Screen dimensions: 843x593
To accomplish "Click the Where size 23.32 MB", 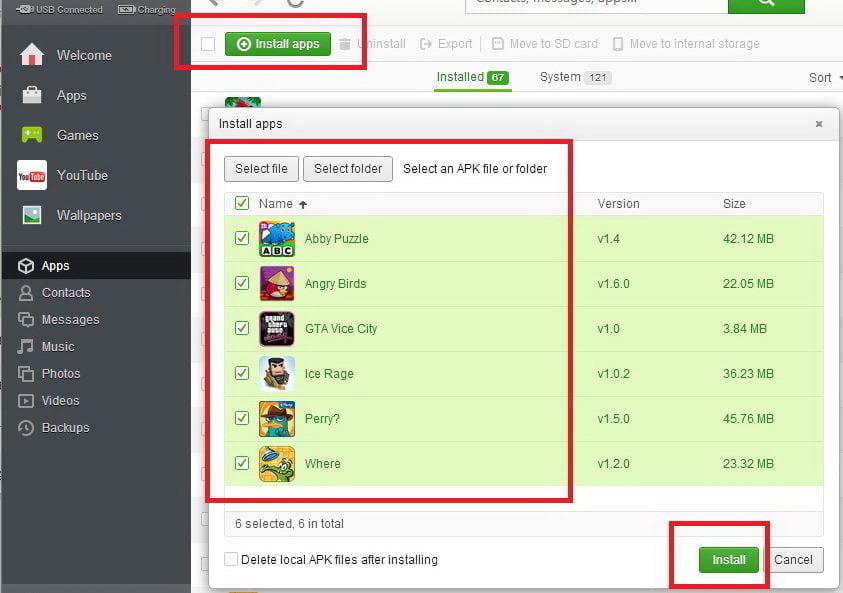I will (748, 463).
